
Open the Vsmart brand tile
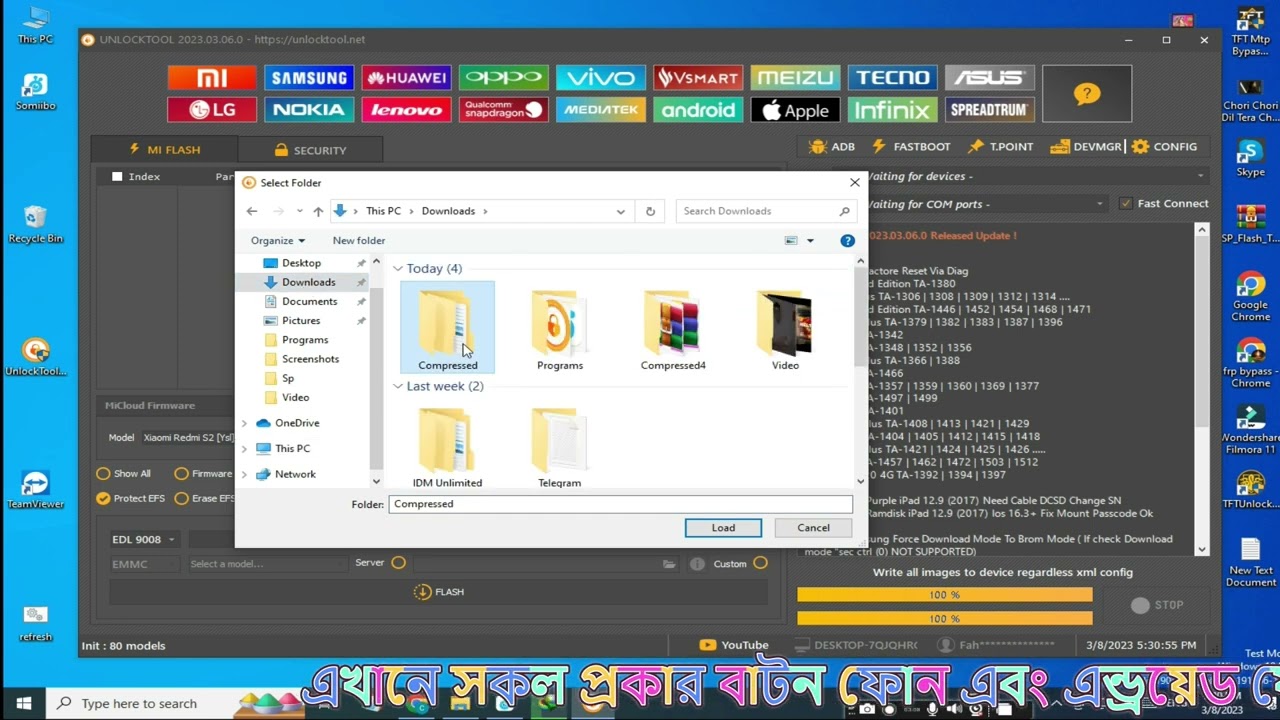click(x=698, y=78)
